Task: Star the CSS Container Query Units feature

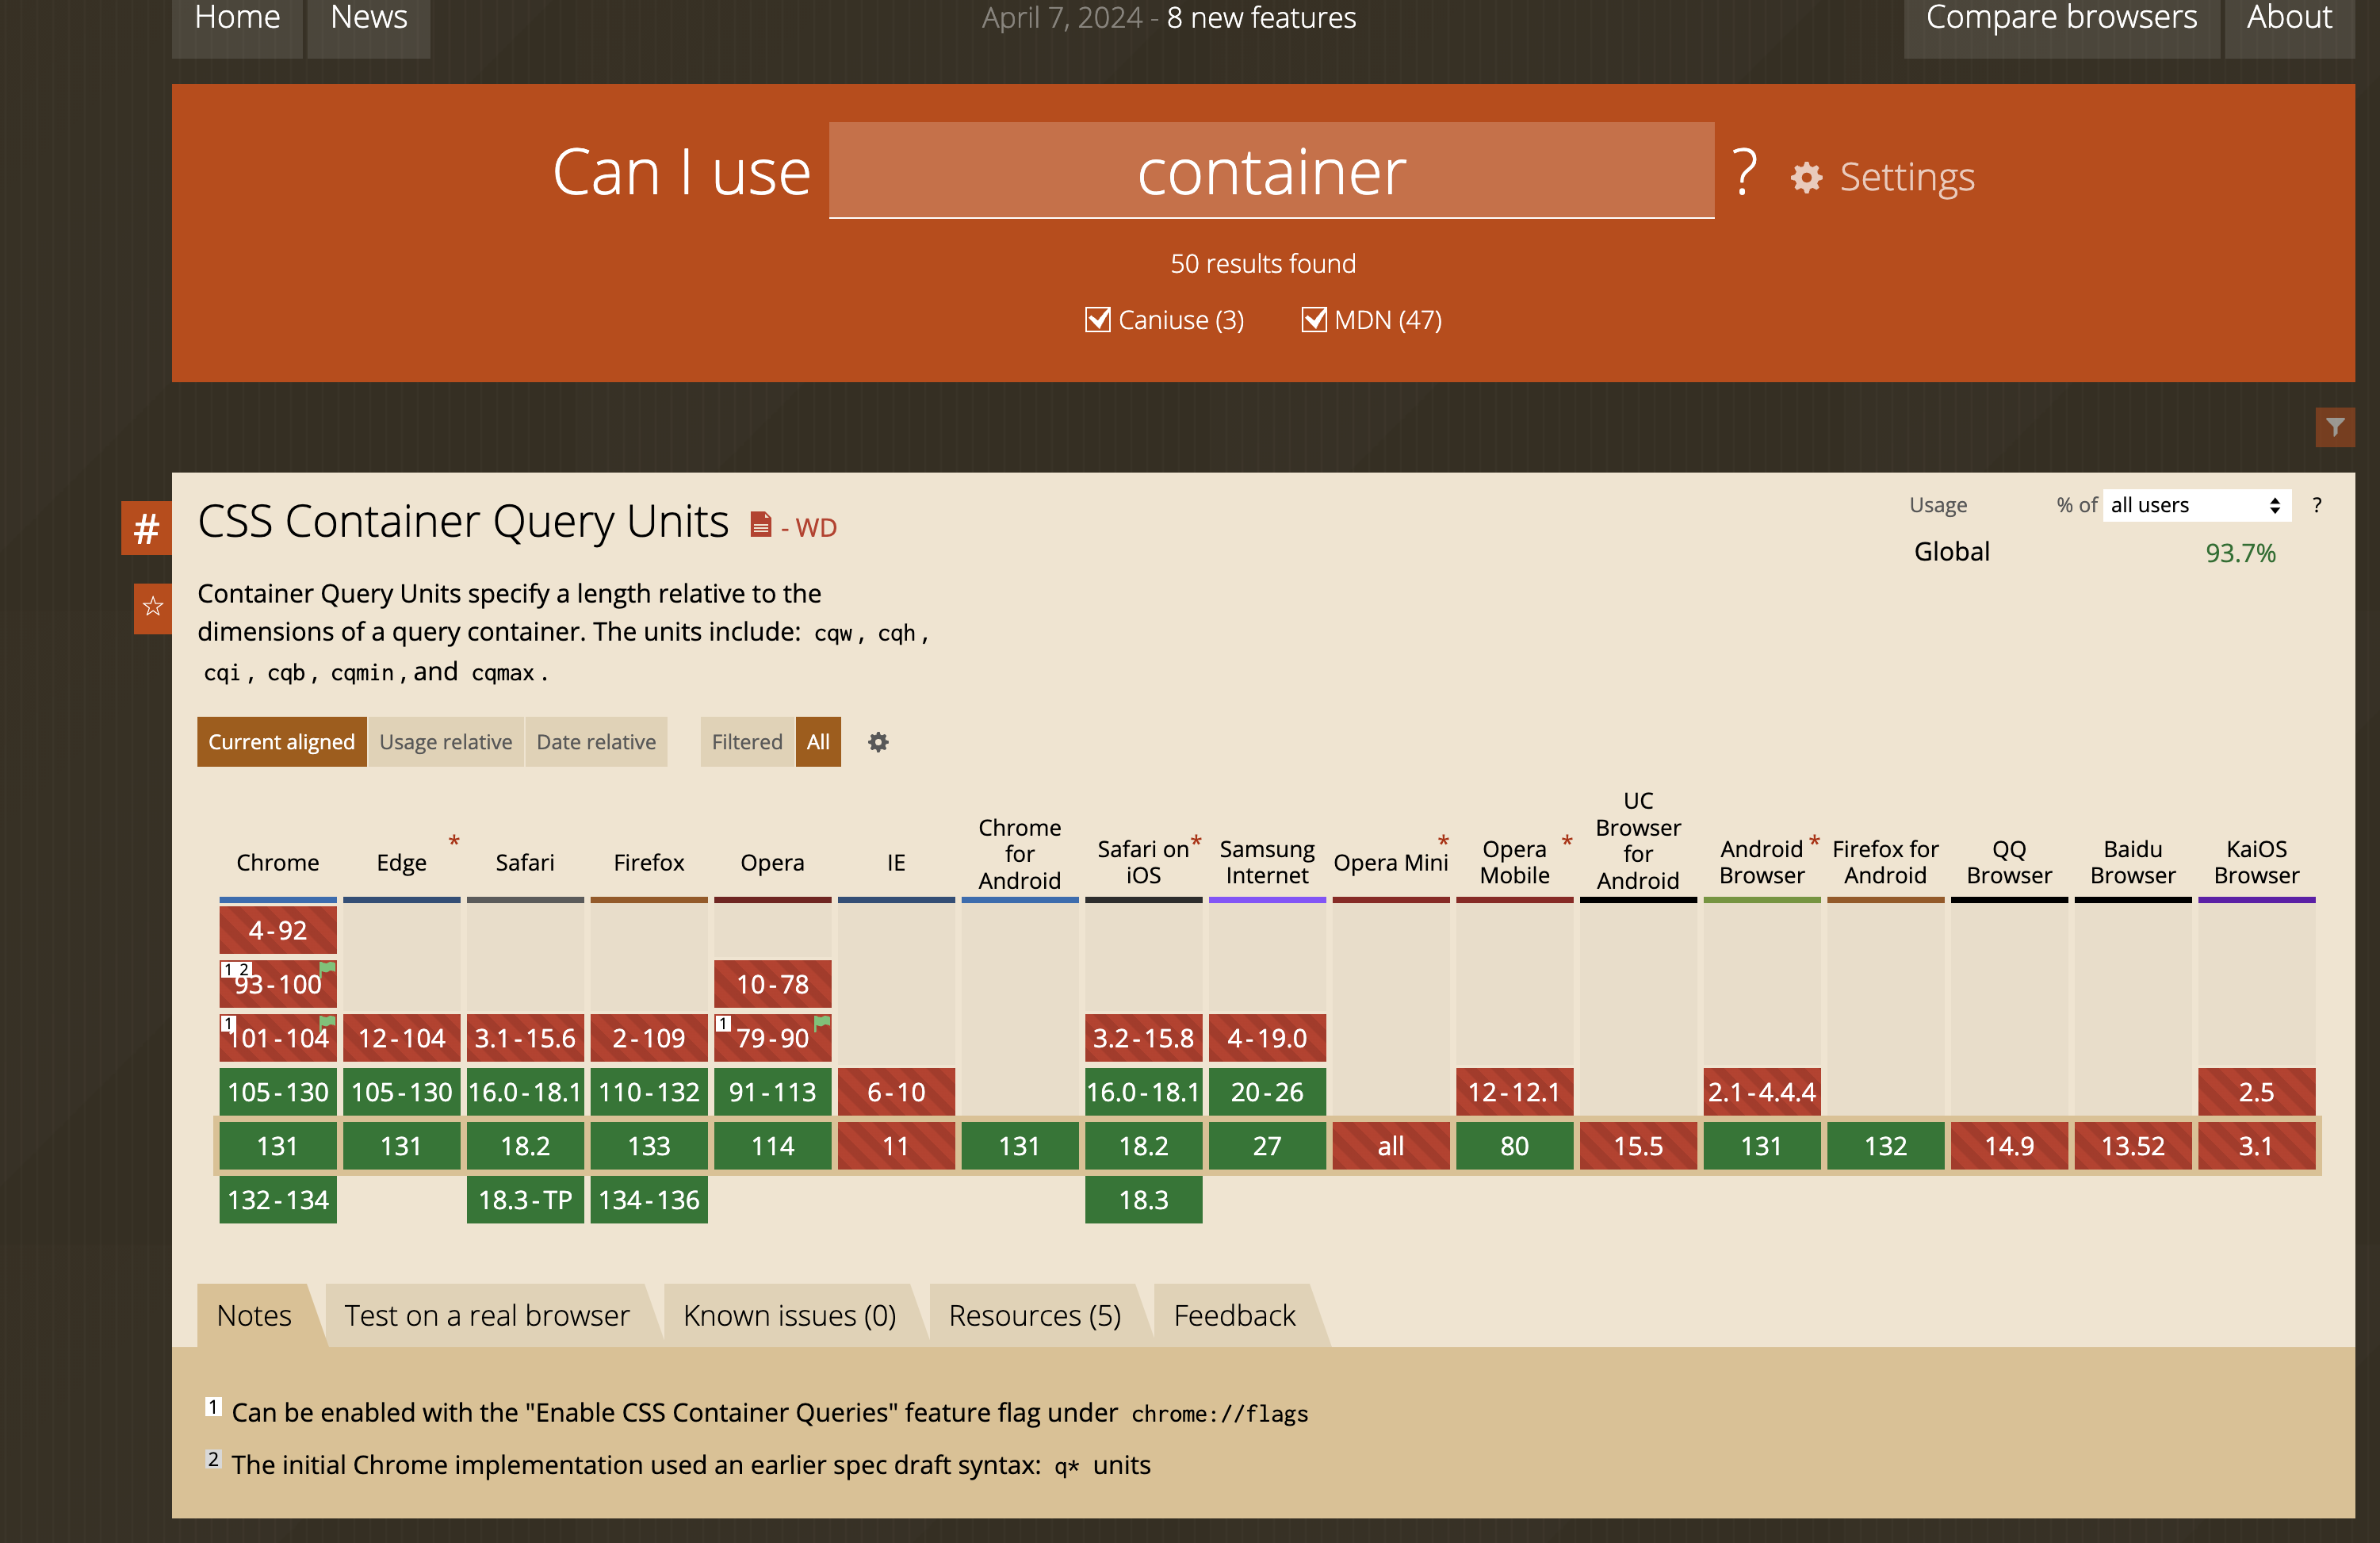Action: pyautogui.click(x=153, y=607)
